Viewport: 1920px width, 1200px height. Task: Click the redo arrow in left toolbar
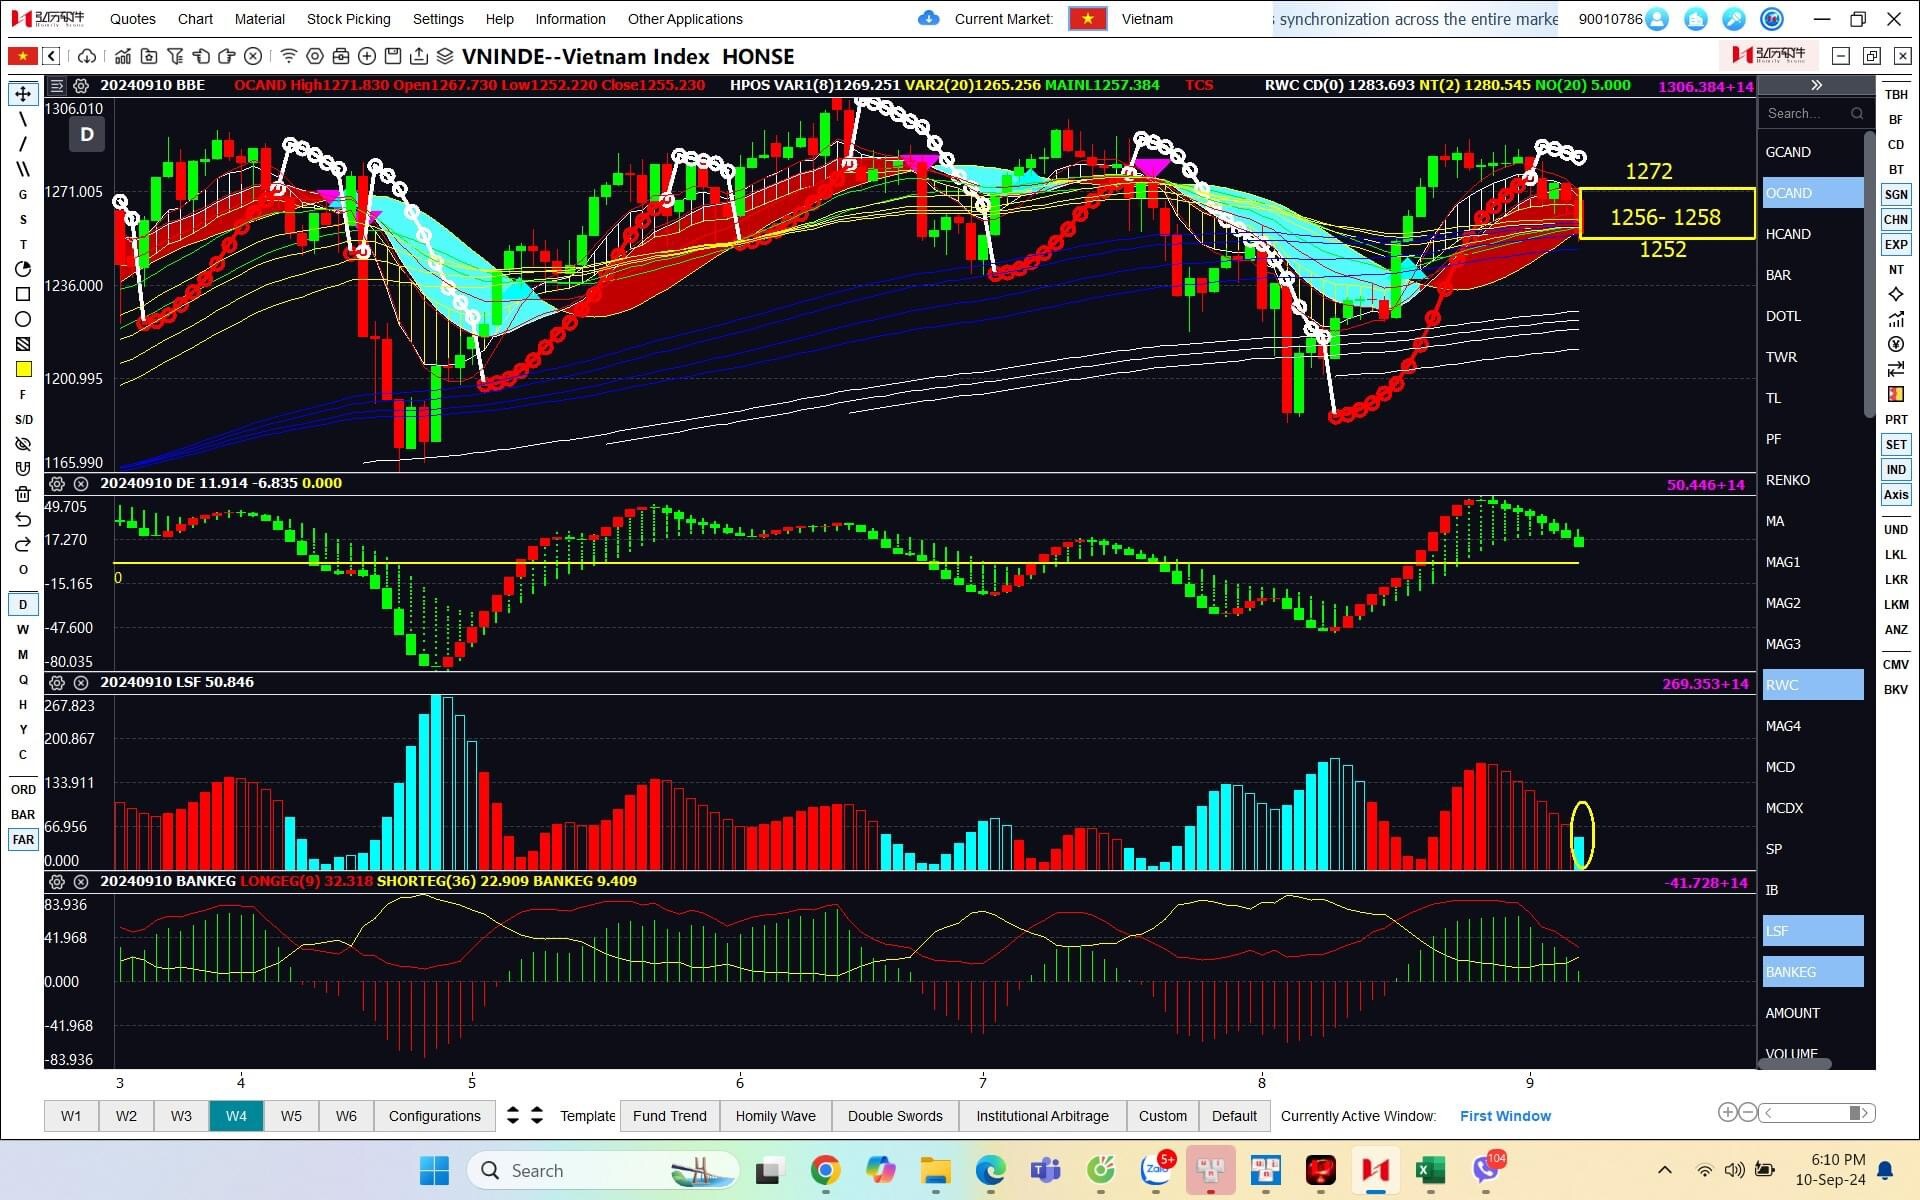[23, 544]
